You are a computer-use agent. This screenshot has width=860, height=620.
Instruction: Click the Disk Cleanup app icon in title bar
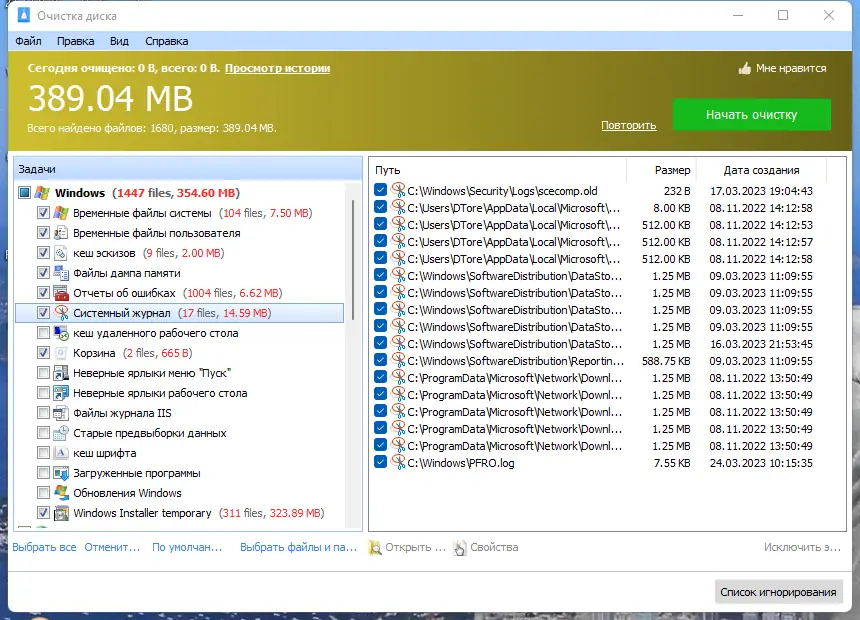pyautogui.click(x=24, y=15)
